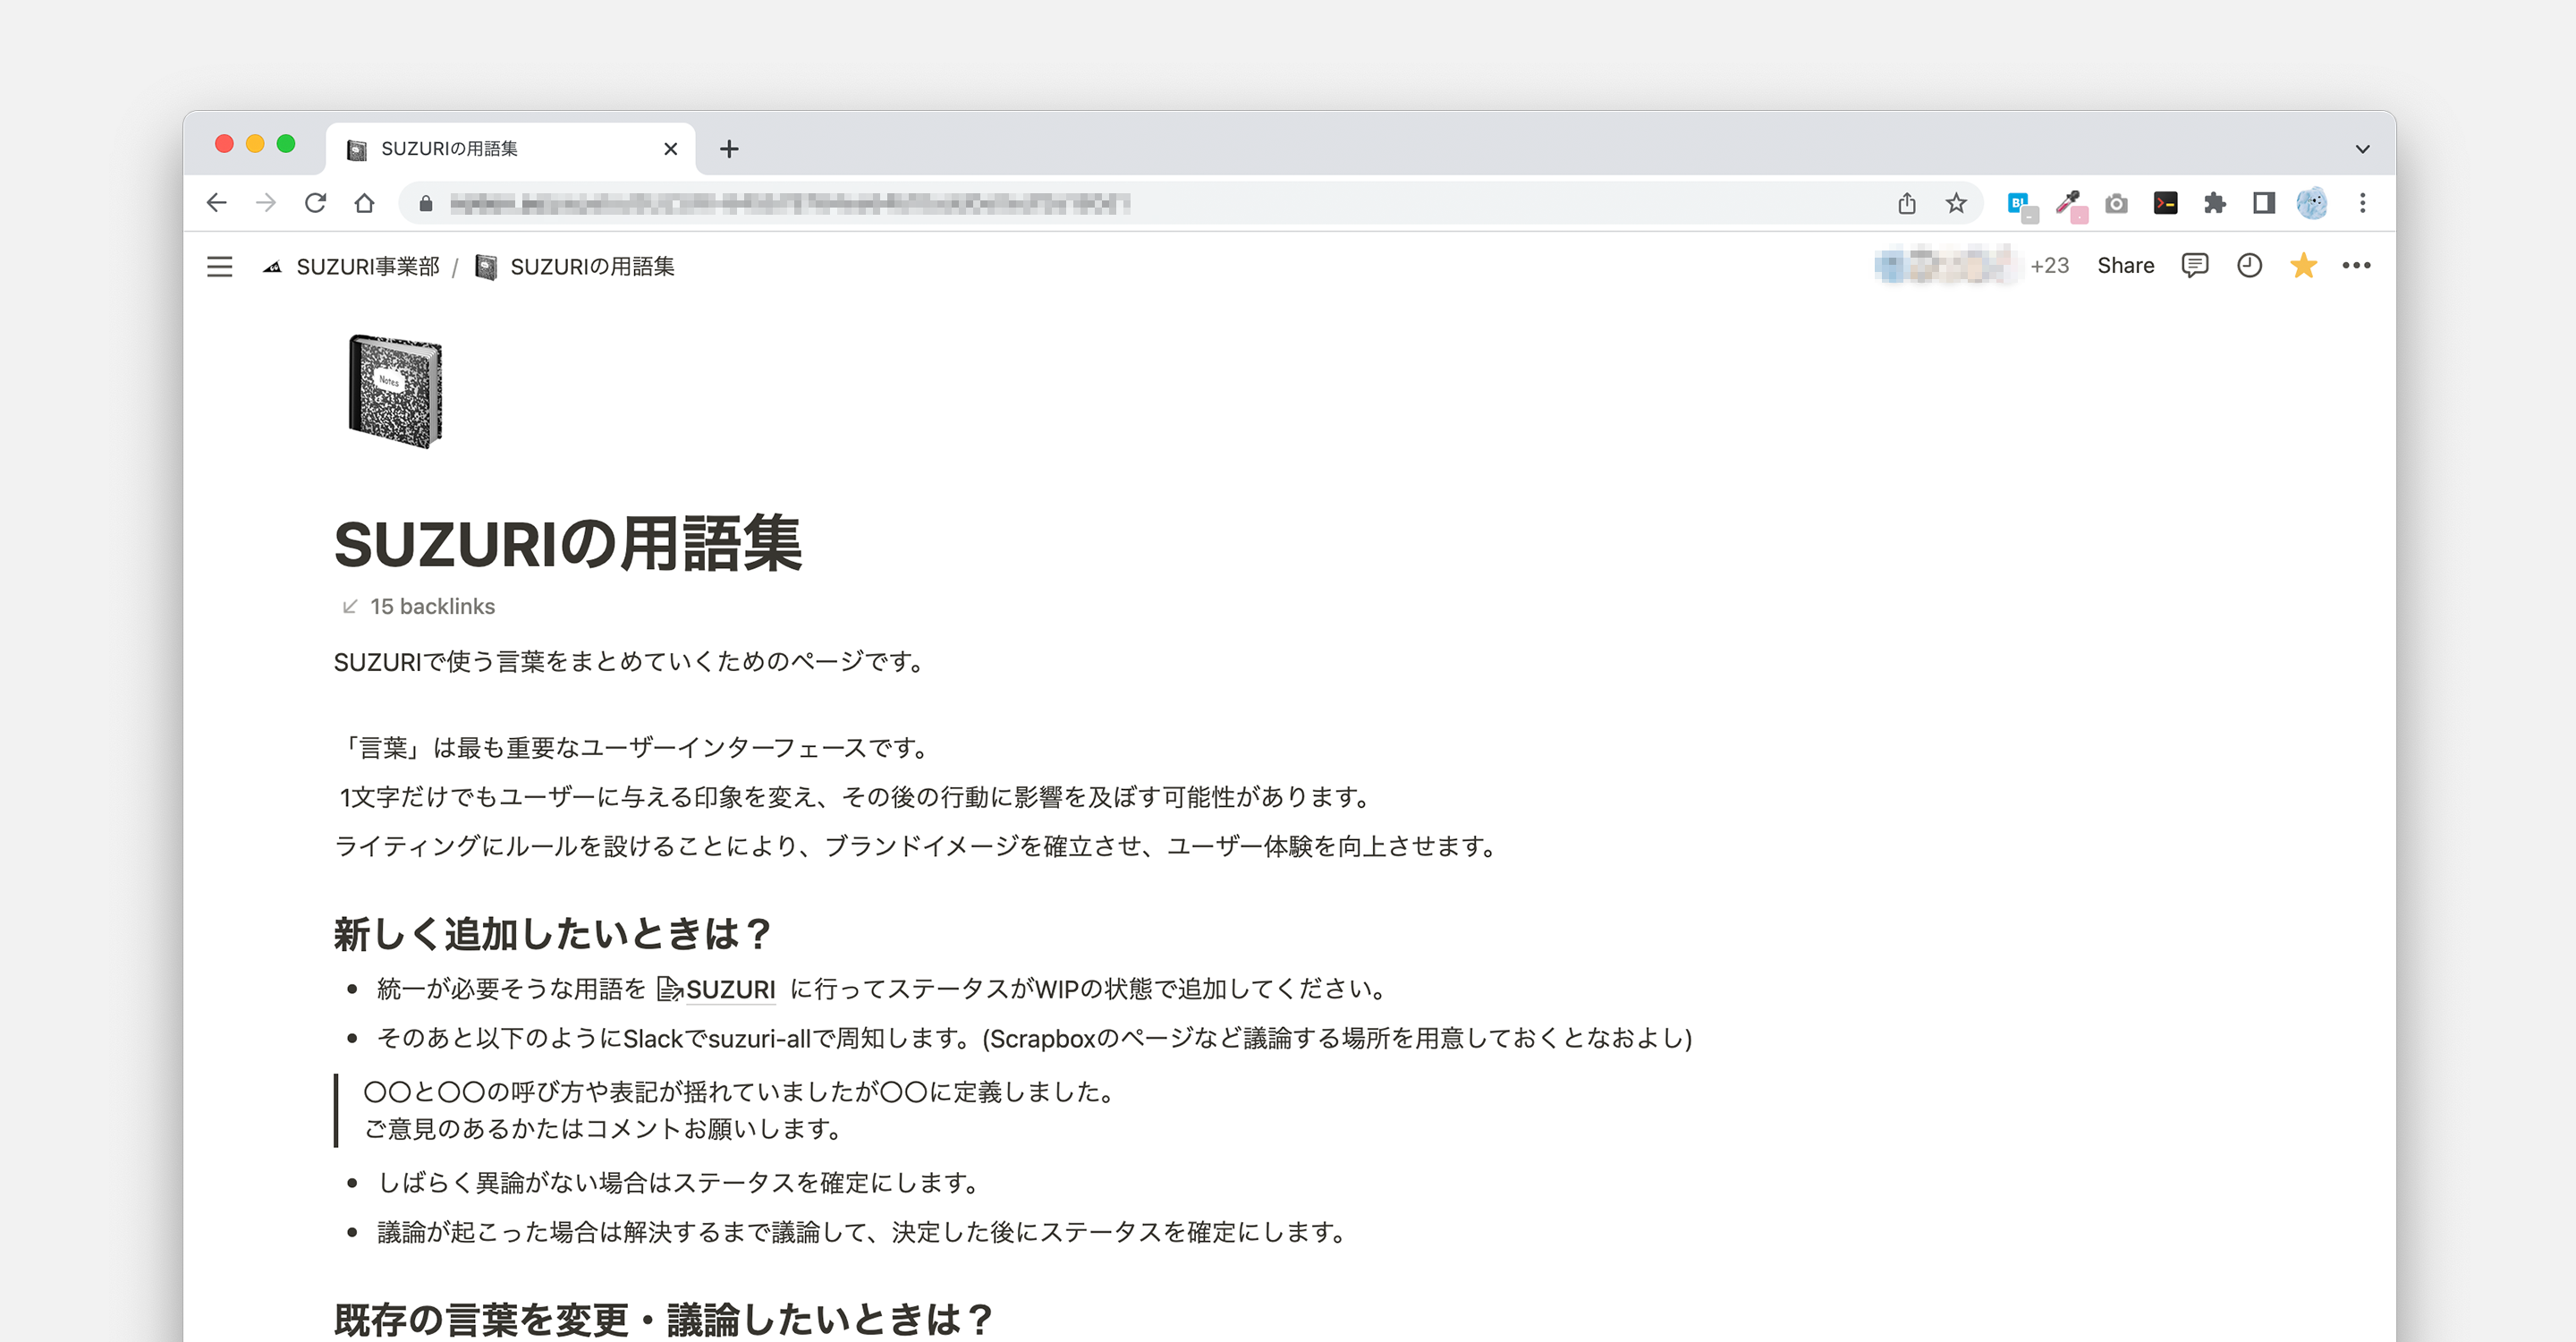Reload the page with the refresh icon
This screenshot has width=2576, height=1342.
(315, 203)
